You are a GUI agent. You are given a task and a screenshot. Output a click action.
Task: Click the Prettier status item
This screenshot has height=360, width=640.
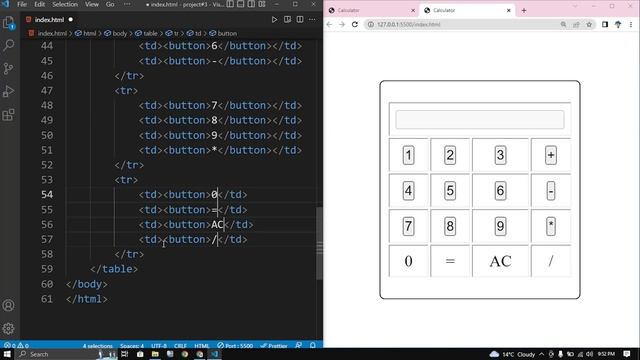(274, 346)
